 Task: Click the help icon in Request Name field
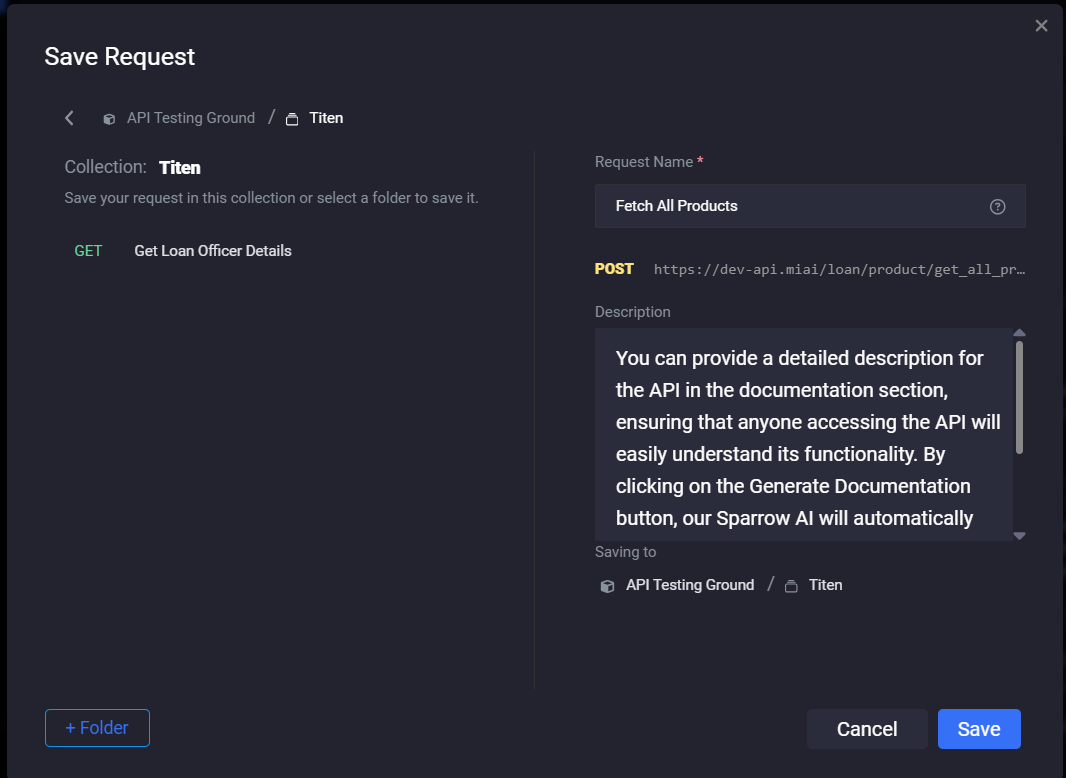[x=997, y=207]
